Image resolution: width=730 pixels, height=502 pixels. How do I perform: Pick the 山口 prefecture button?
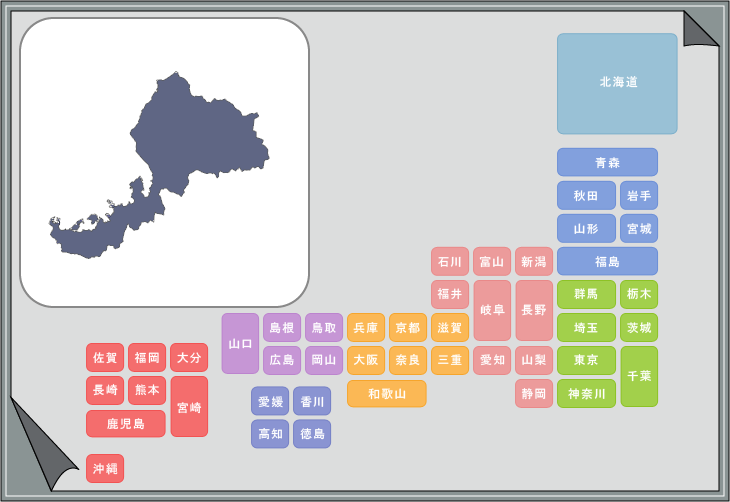(x=240, y=343)
